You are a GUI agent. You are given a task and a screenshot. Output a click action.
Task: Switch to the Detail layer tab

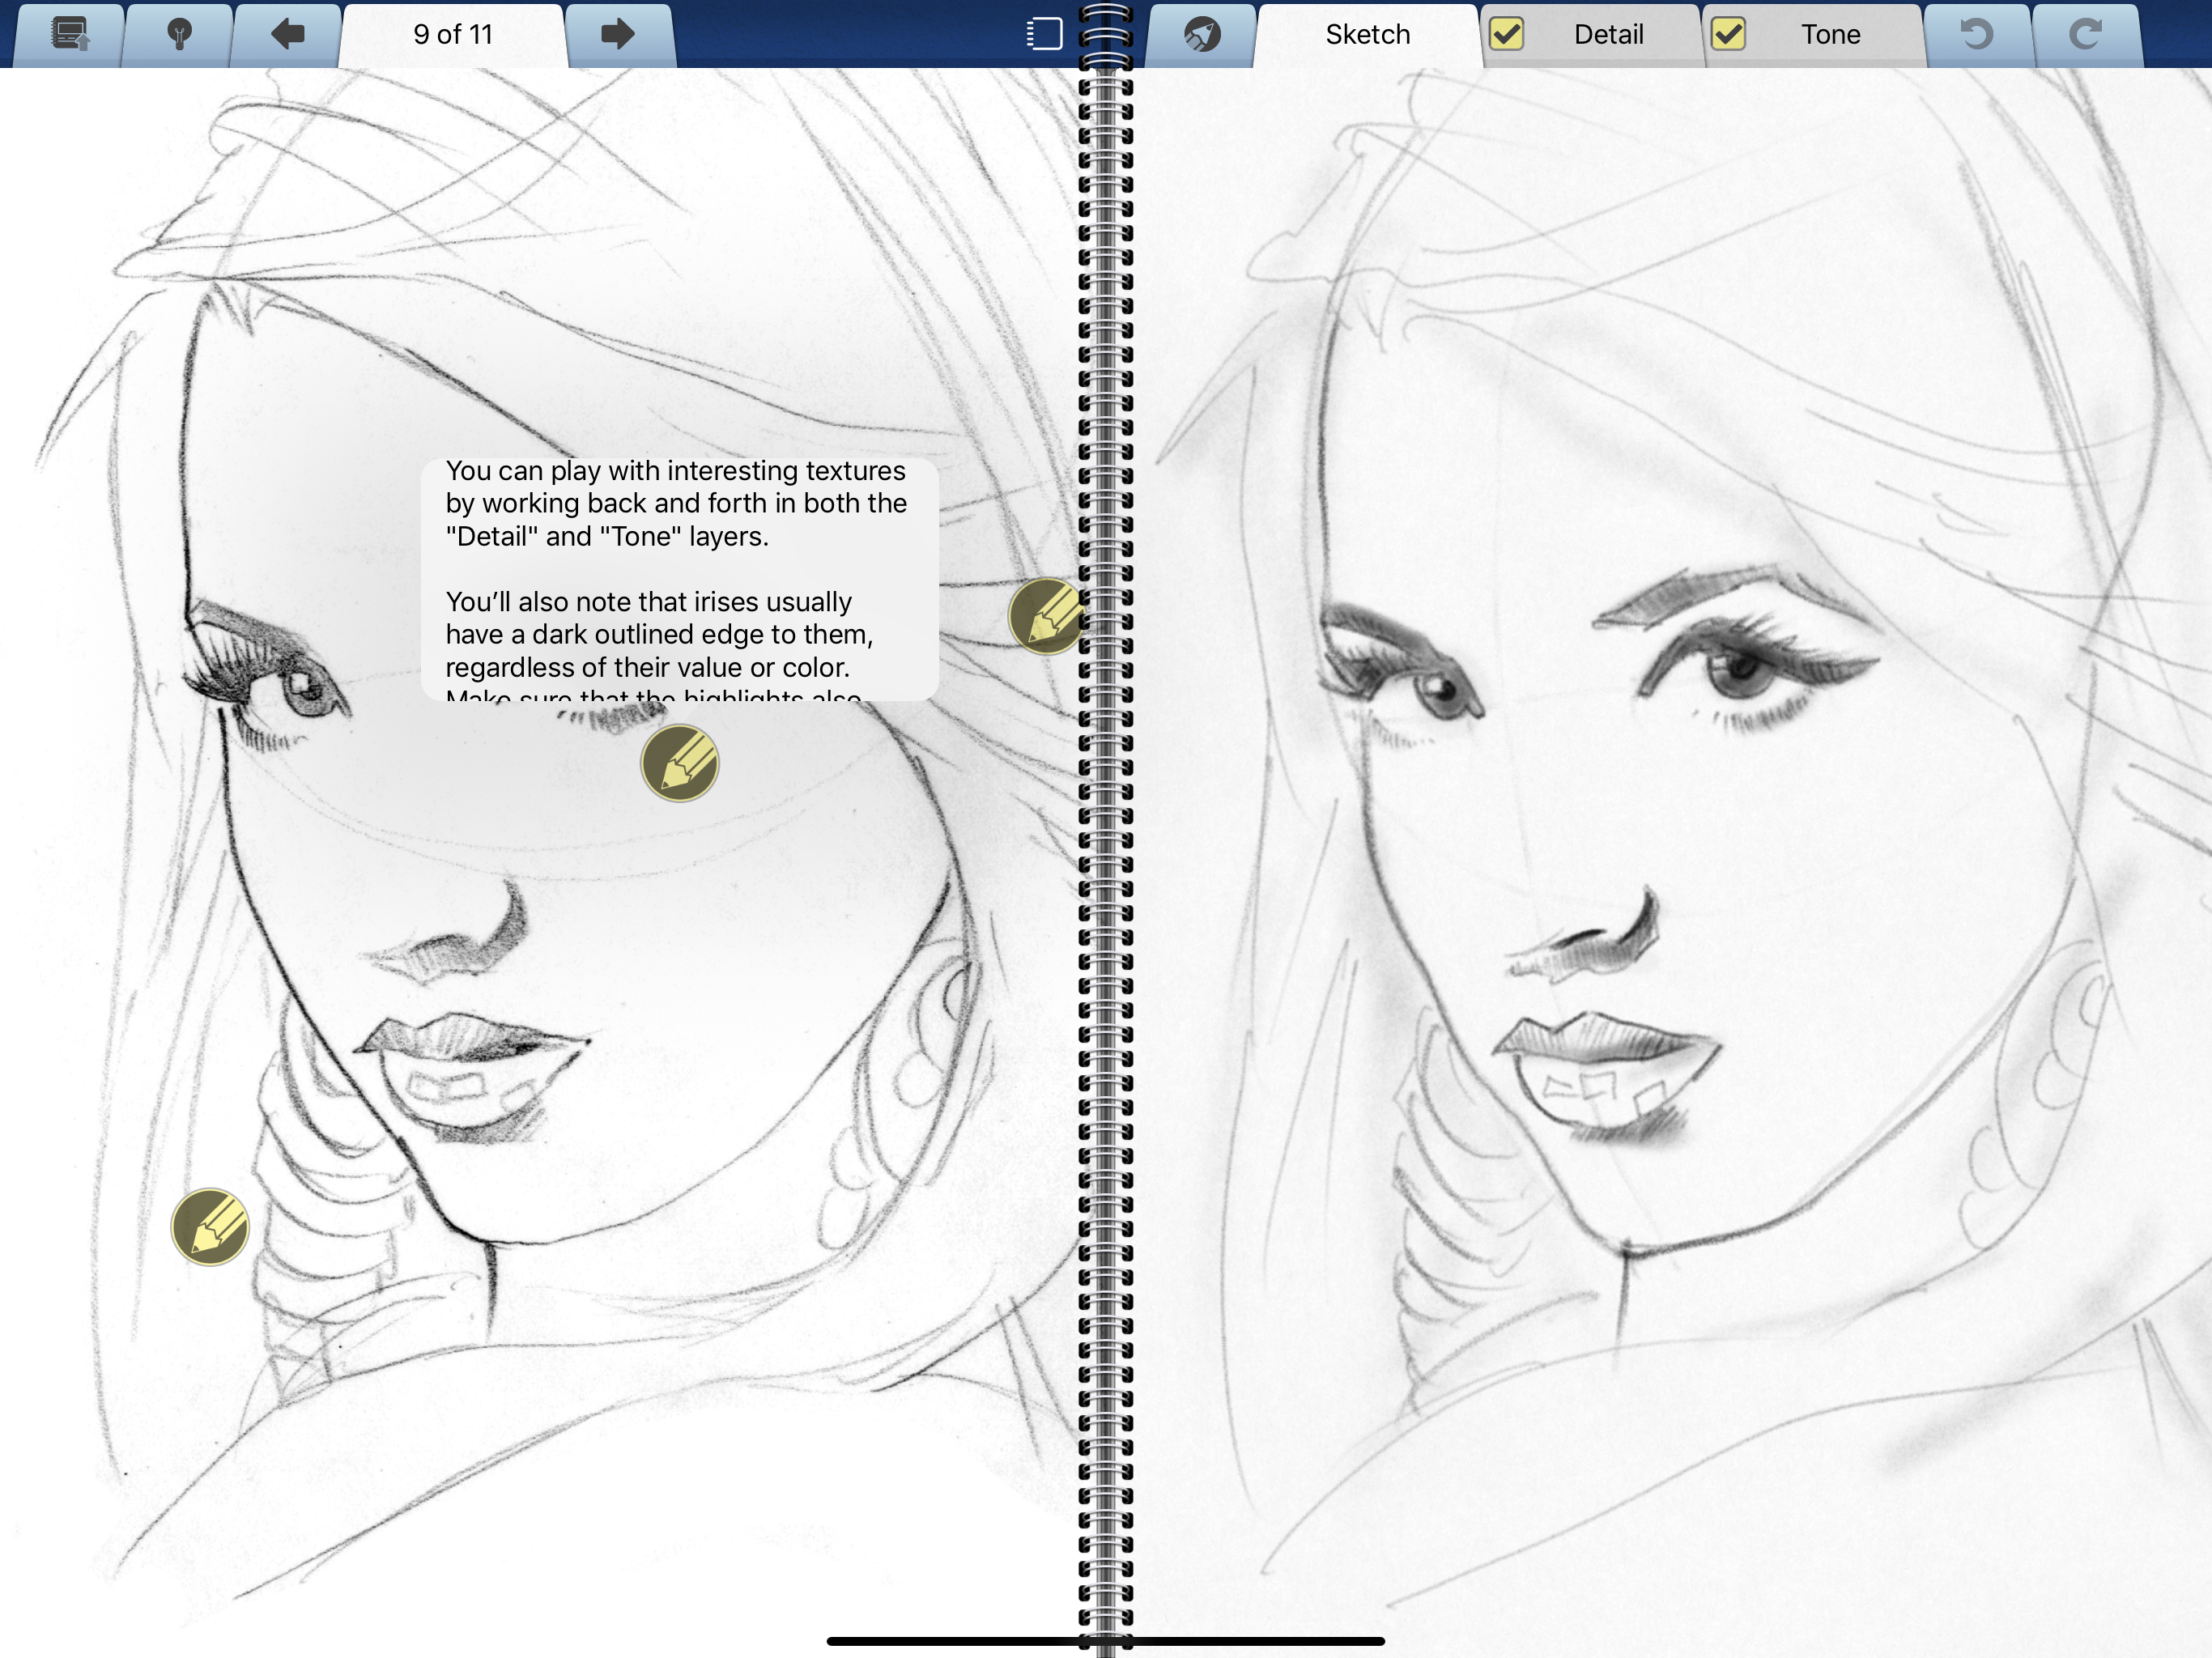point(1608,35)
